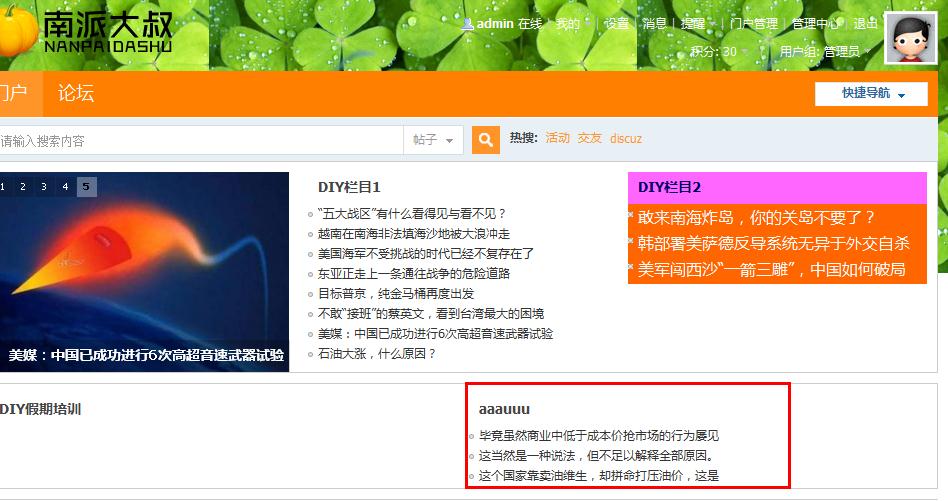
Task: Expand the 用户组: 管理员 dropdown
Action: (x=825, y=51)
